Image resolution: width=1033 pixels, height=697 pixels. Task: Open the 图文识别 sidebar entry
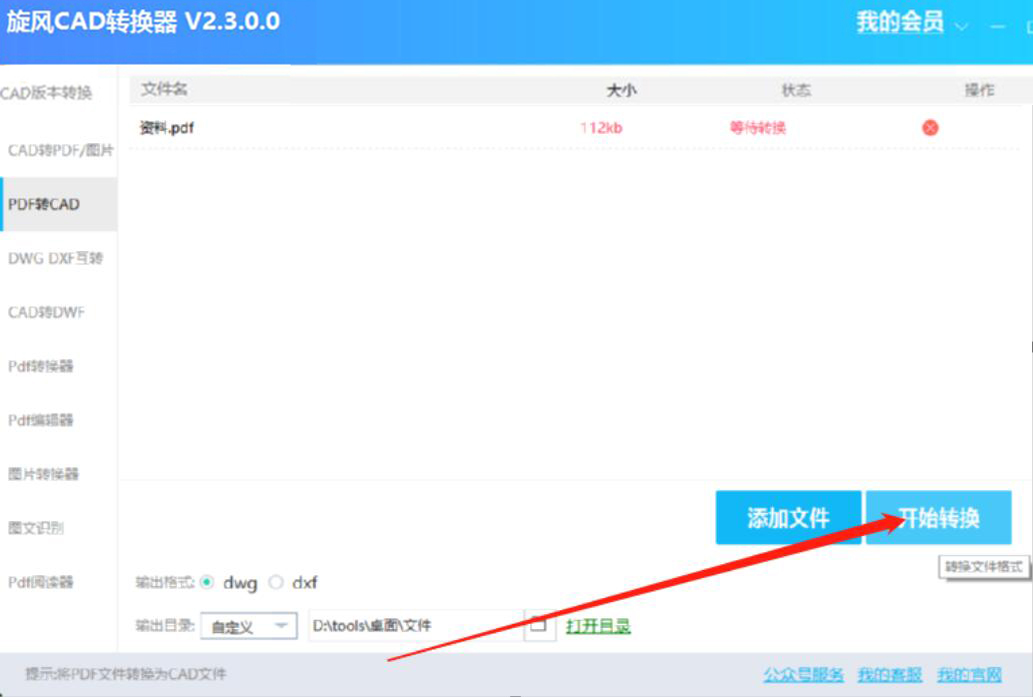point(36,528)
